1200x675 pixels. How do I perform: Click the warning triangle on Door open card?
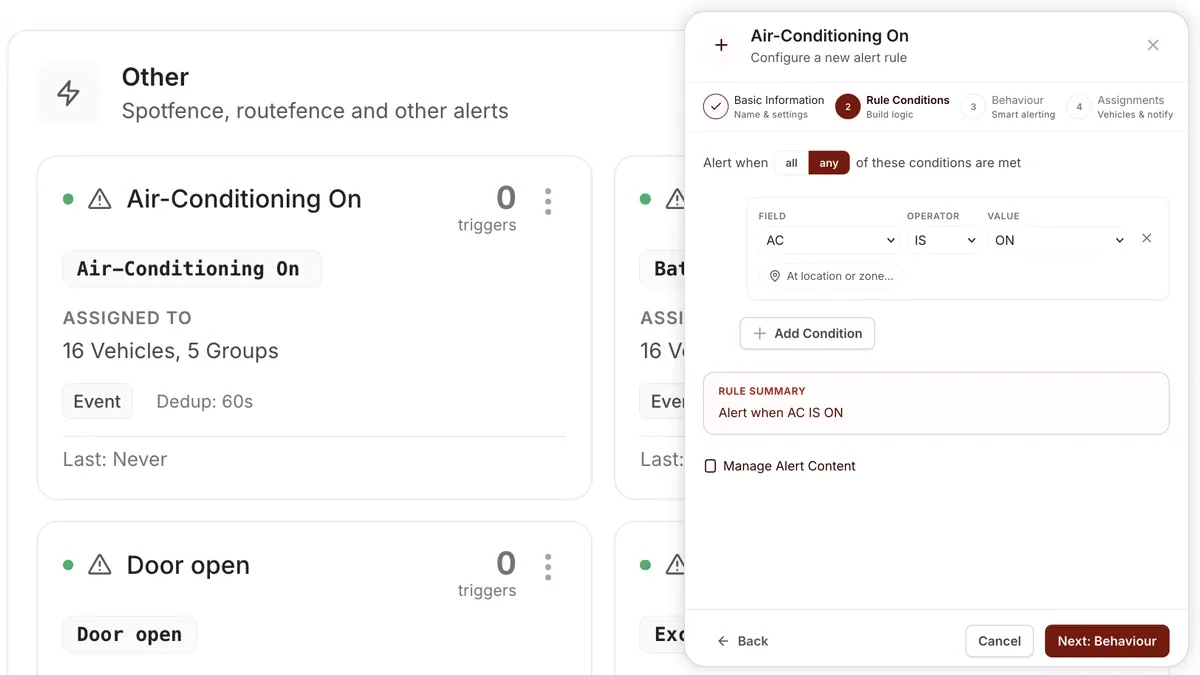pyautogui.click(x=100, y=565)
